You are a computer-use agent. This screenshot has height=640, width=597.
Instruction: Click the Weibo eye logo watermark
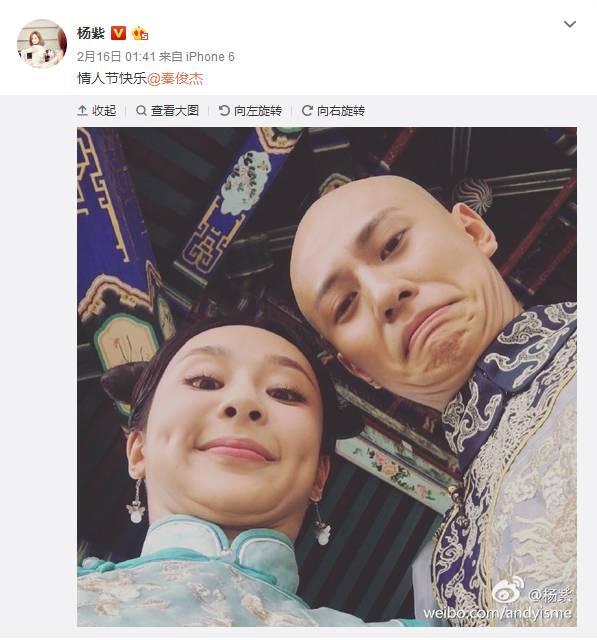click(x=508, y=590)
